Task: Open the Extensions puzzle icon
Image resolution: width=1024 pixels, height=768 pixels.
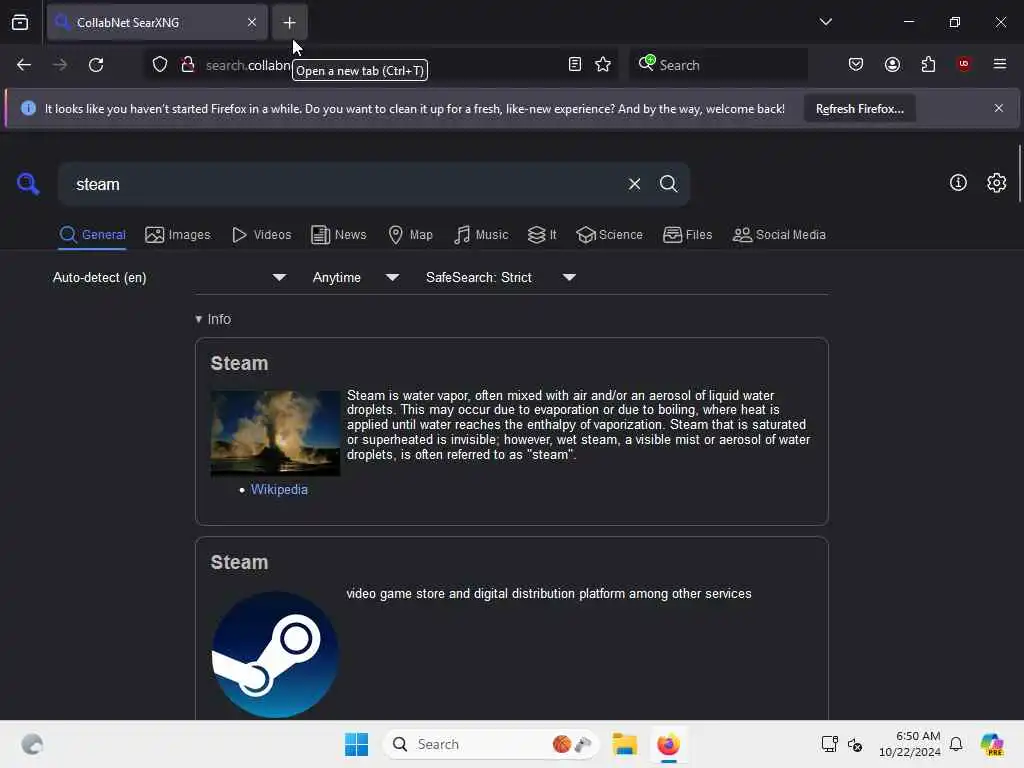Action: click(928, 64)
